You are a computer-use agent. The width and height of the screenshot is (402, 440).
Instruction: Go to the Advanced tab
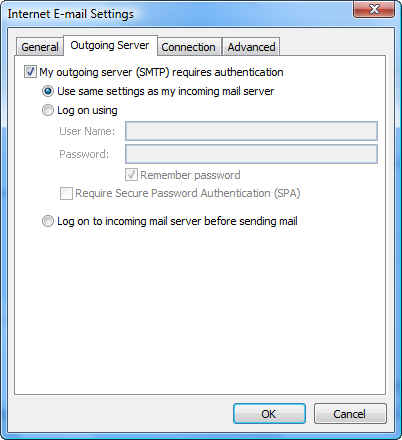click(x=251, y=47)
